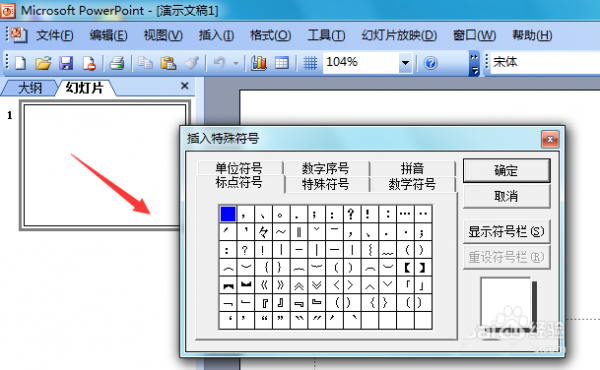Pick the ～ tilde symbol cell

click(281, 231)
